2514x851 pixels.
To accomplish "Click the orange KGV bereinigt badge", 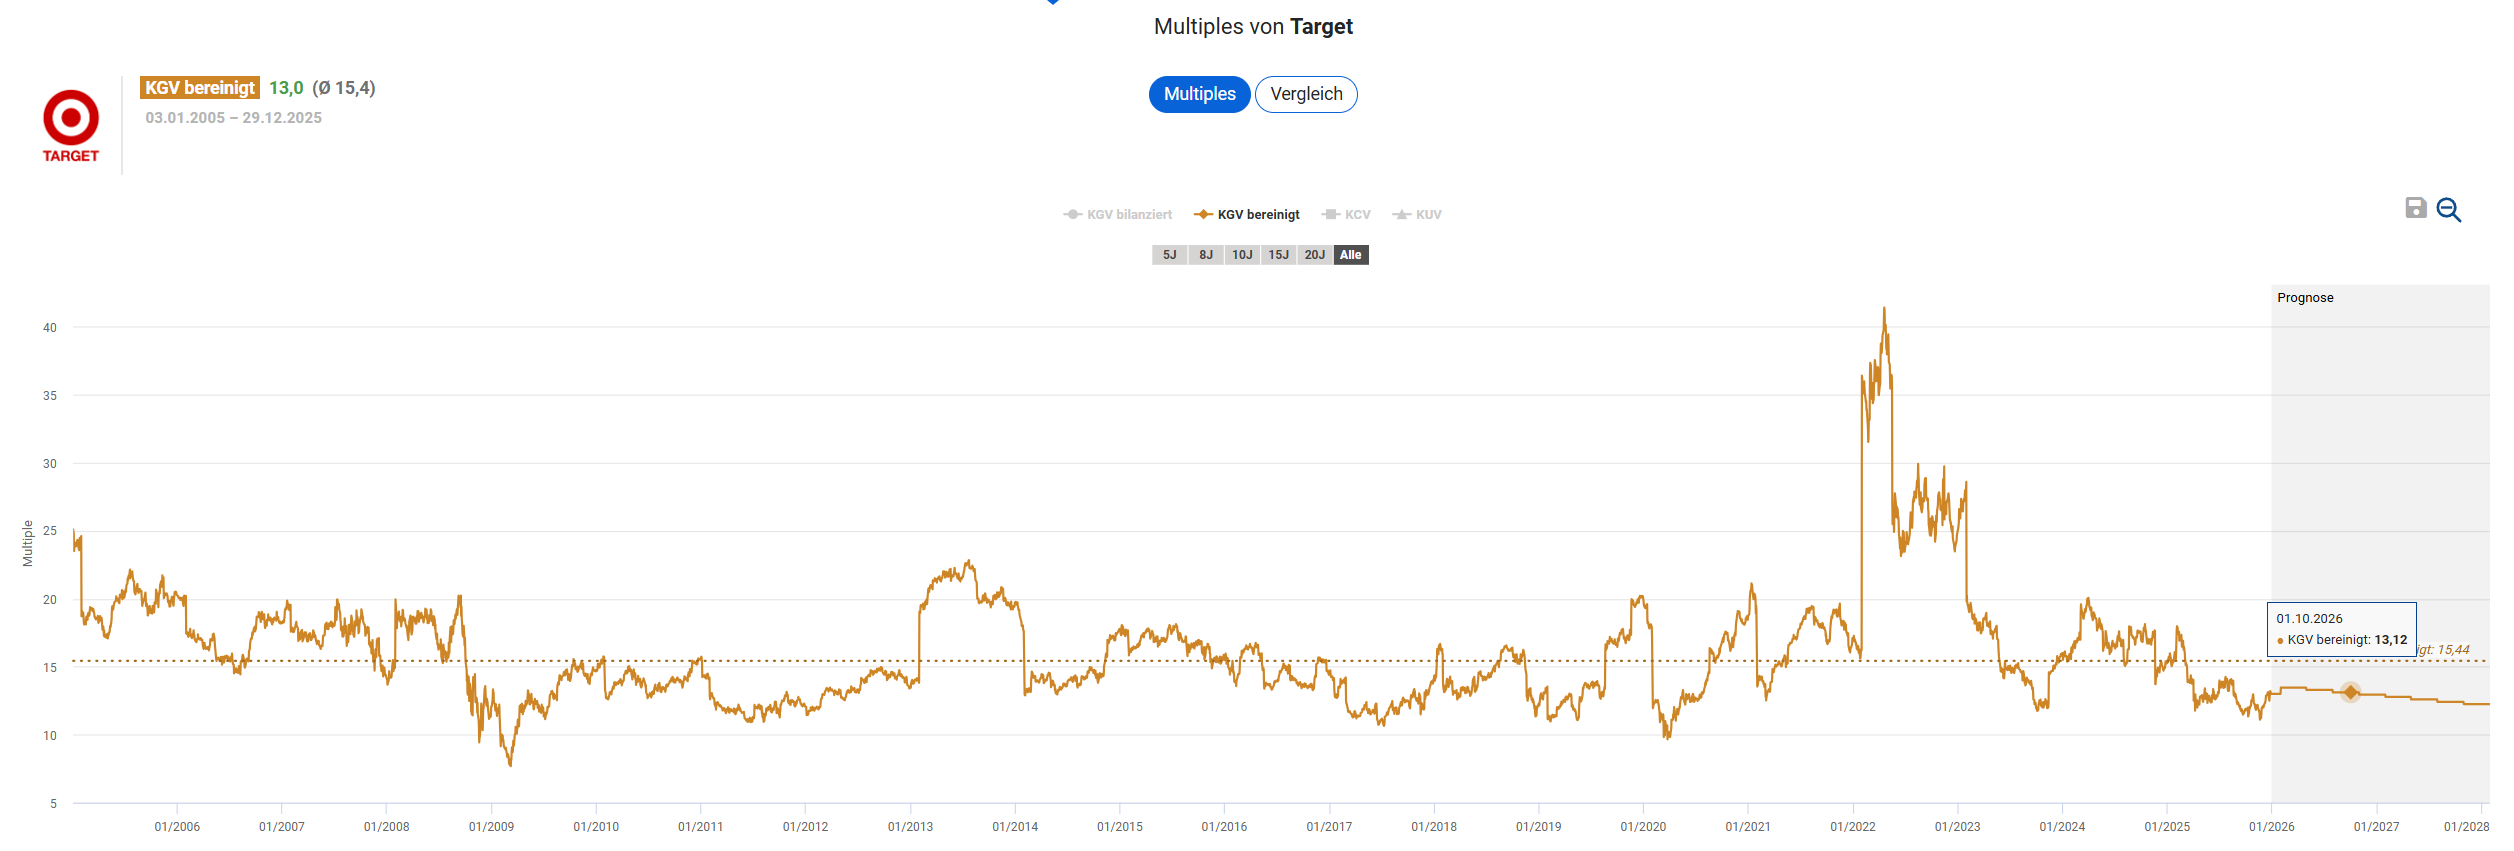I will click(x=200, y=88).
